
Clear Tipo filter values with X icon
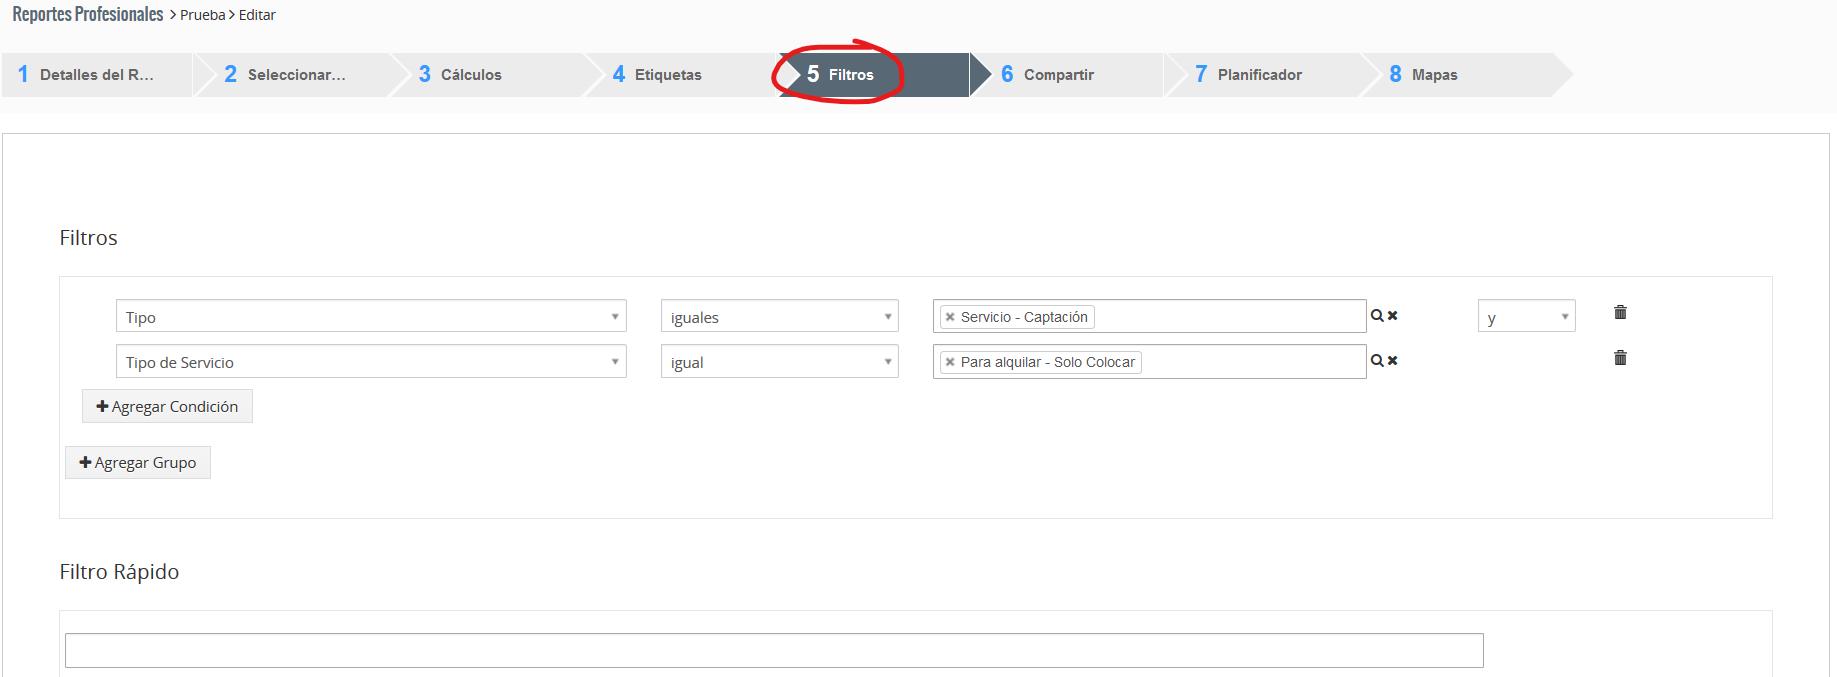pos(1392,316)
